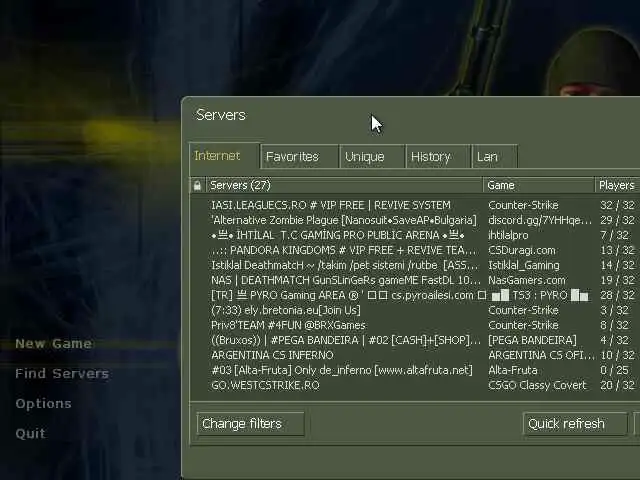Select New Game in main menu
640x480 pixels.
(53, 344)
